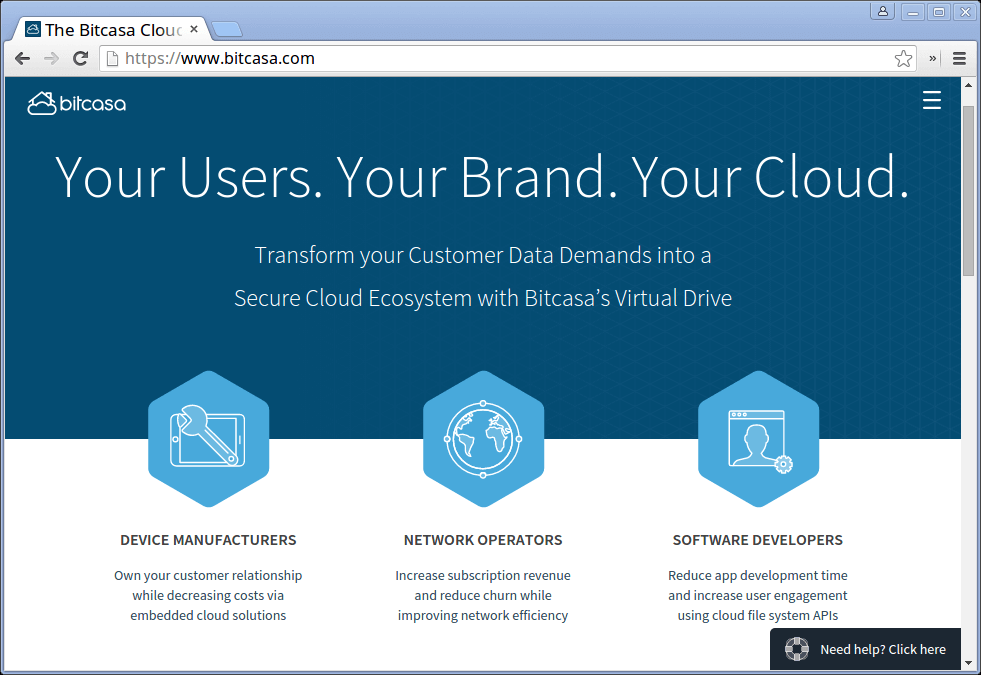Click the 'Your Users. Your Brand. Your Cloud.' headline
The image size is (981, 675).
point(482,178)
